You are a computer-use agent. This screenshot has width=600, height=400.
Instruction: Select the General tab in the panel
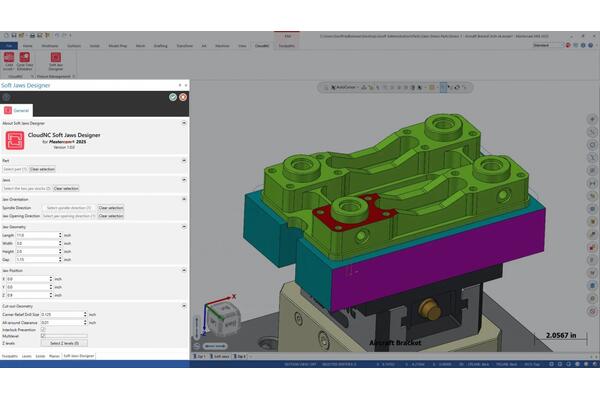coord(16,111)
